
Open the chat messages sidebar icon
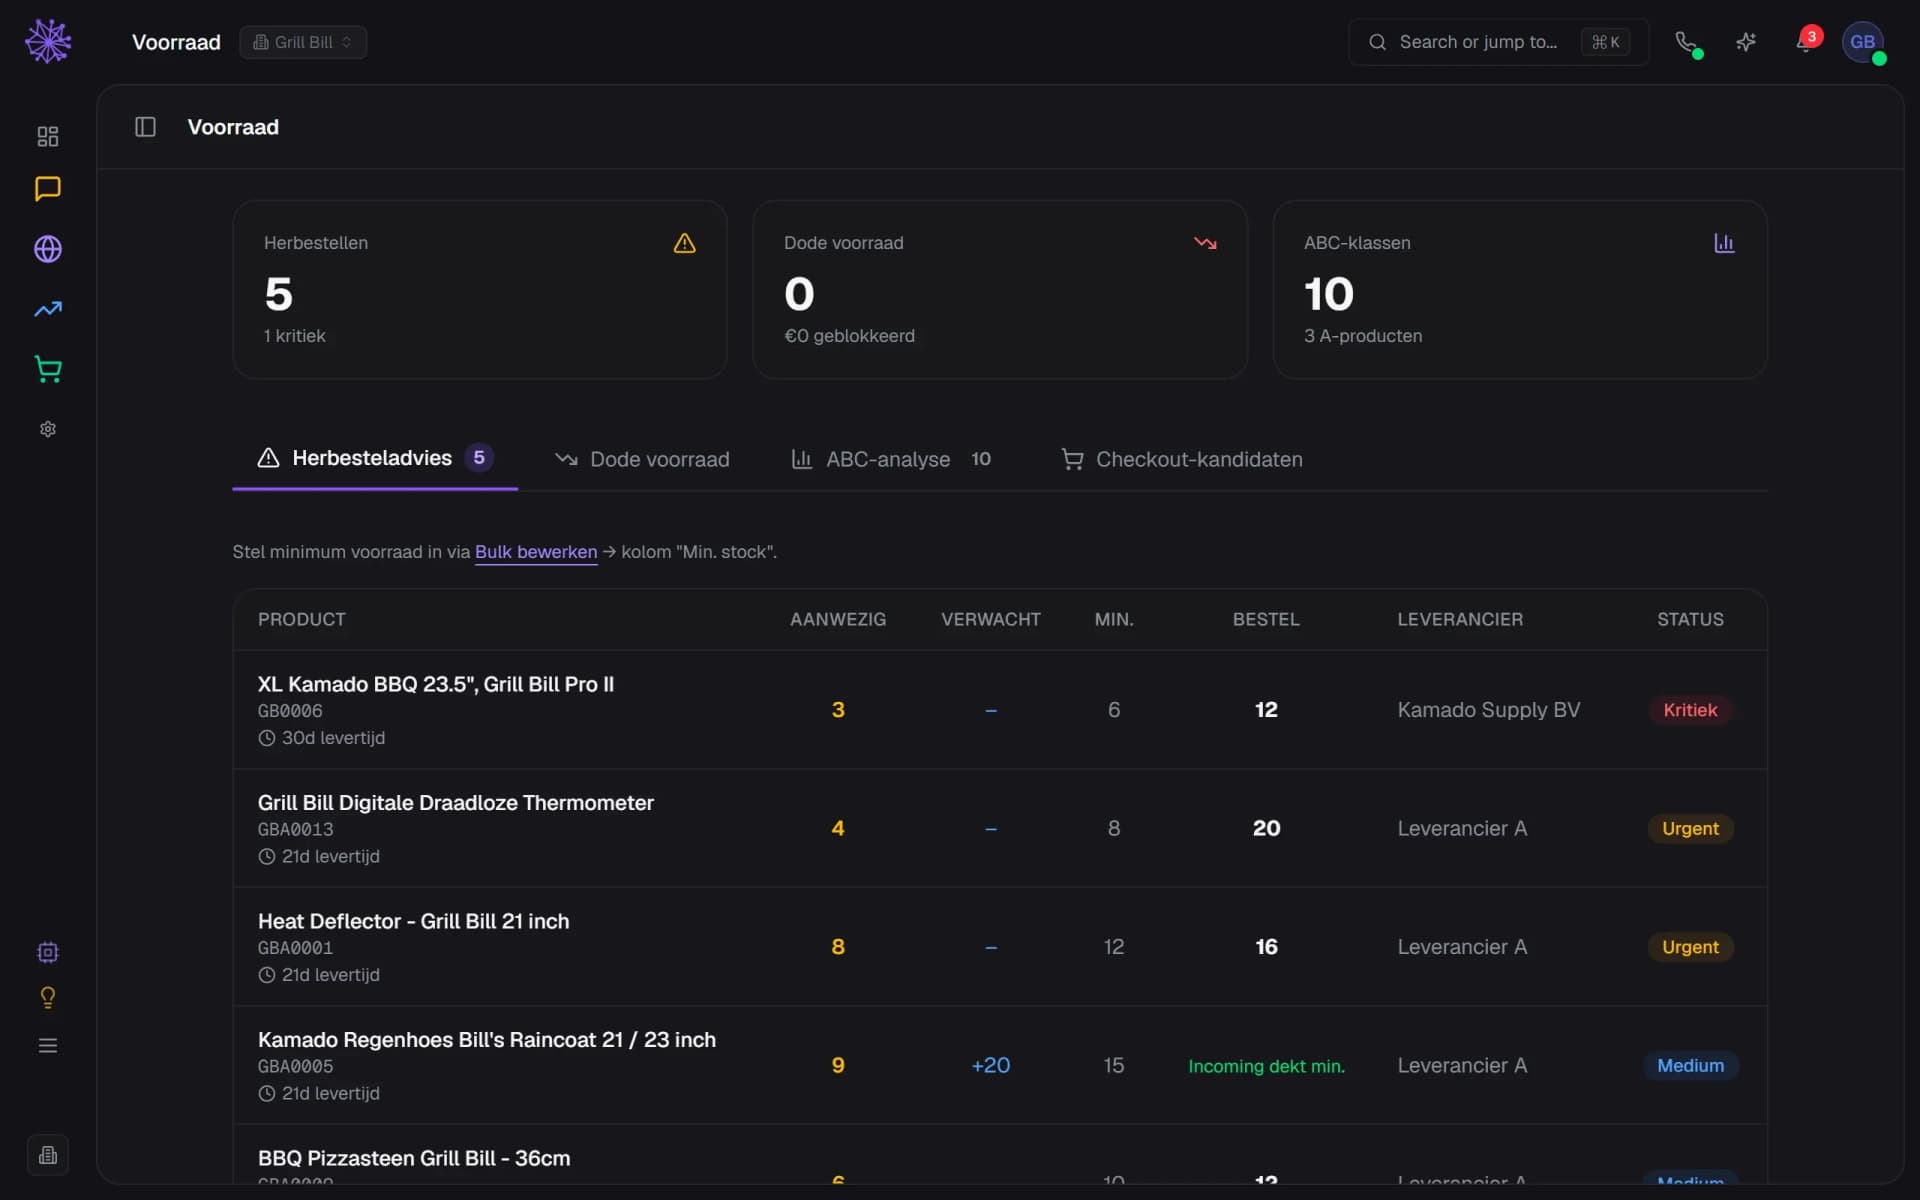48,189
